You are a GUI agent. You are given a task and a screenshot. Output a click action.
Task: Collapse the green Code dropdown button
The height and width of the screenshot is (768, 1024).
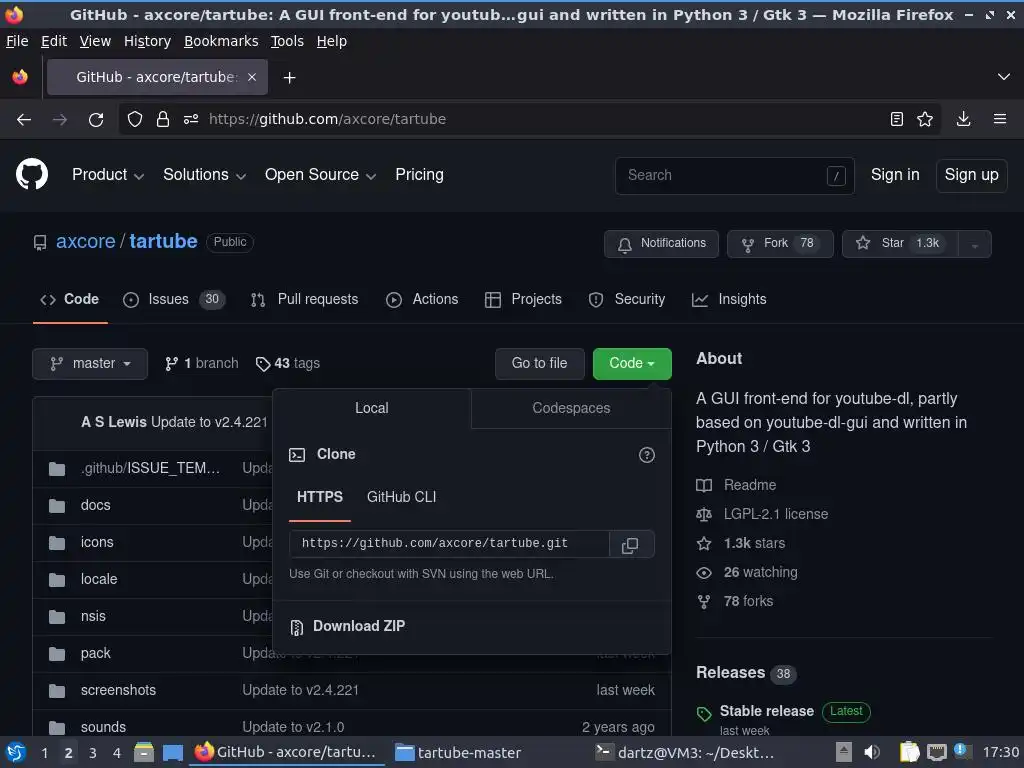[x=632, y=363]
